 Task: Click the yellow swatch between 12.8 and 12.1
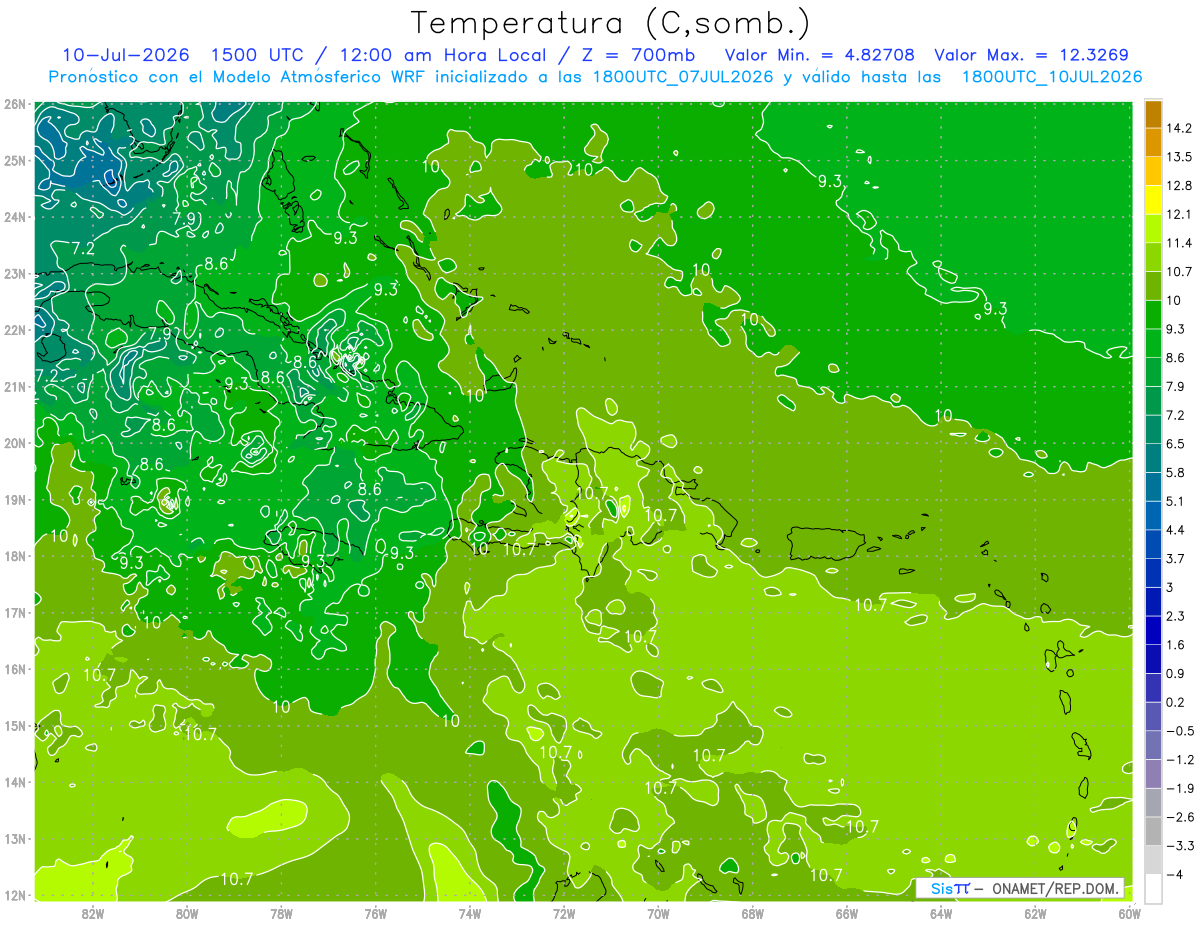coord(1154,200)
